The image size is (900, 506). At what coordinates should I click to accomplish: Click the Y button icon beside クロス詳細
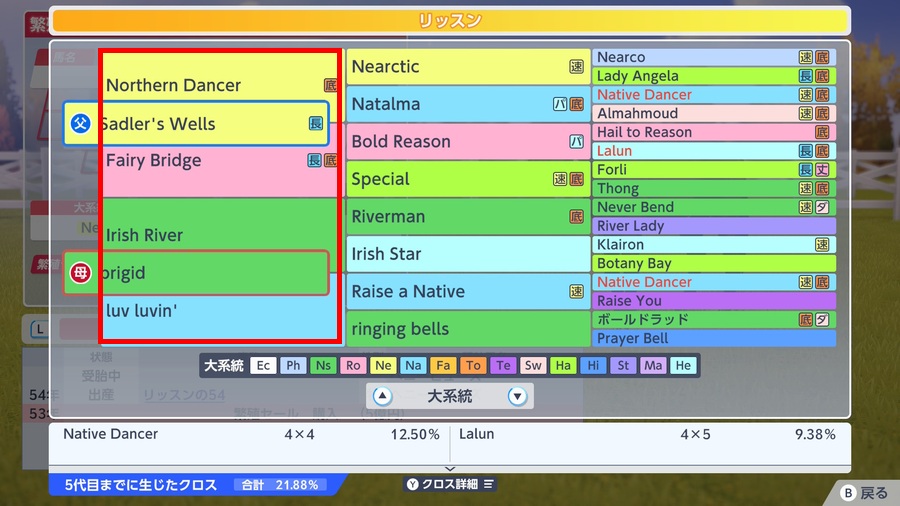pos(413,484)
